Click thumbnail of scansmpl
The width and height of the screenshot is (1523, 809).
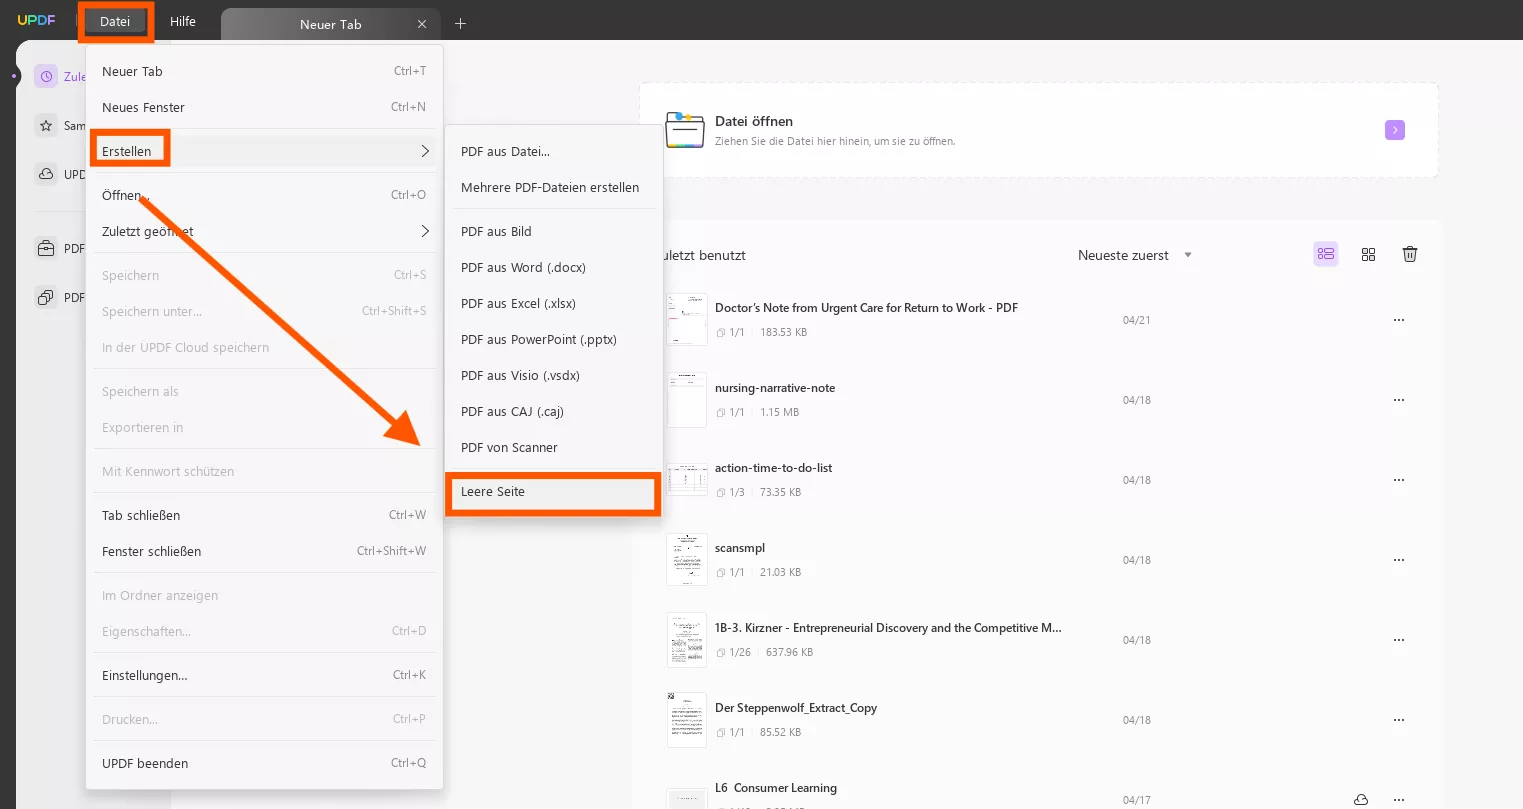[x=687, y=560]
